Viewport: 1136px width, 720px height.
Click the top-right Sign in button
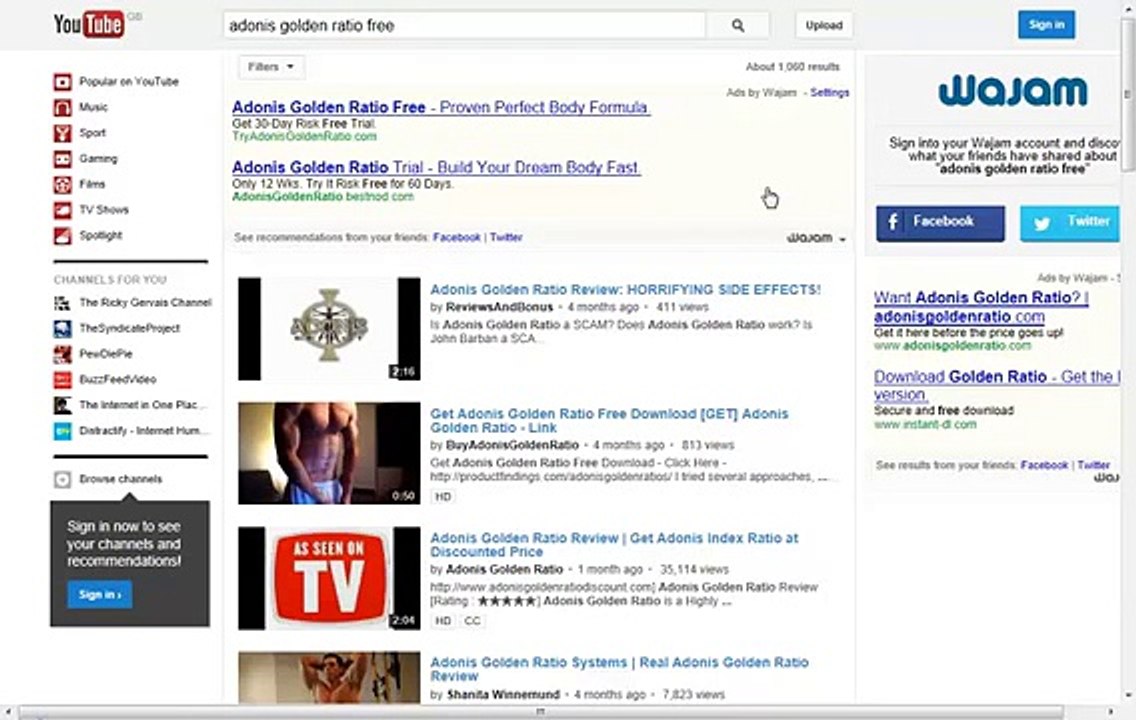[1046, 25]
